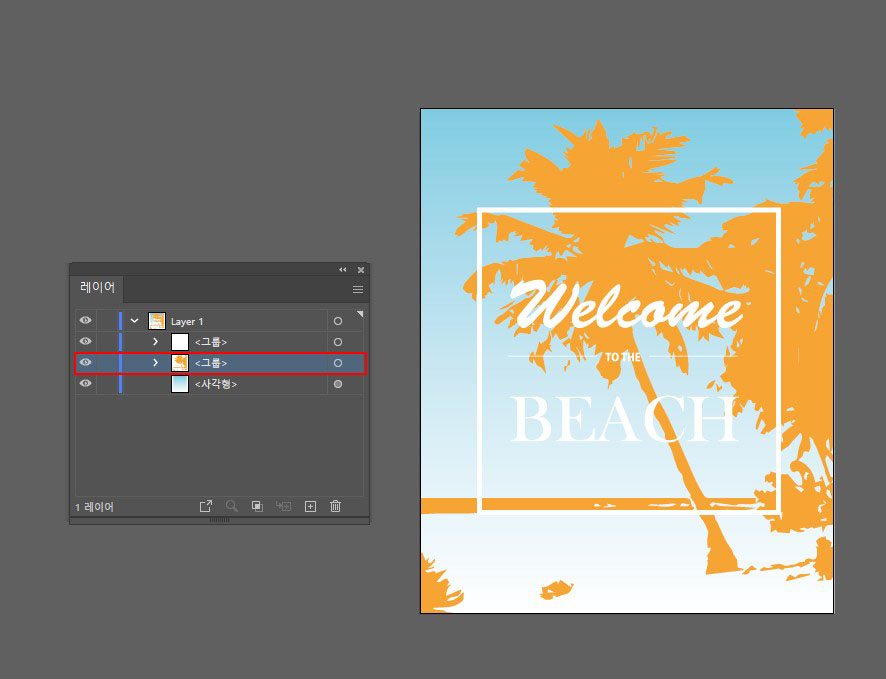Viewport: 886px width, 679px height.
Task: Click the Create New Layer plus icon
Action: 310,506
